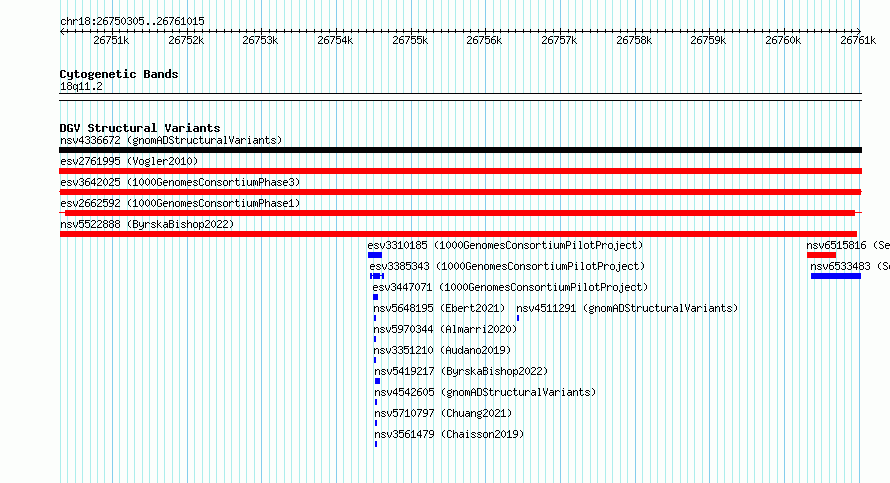Select the 26755k ruler tick label

click(x=410, y=41)
